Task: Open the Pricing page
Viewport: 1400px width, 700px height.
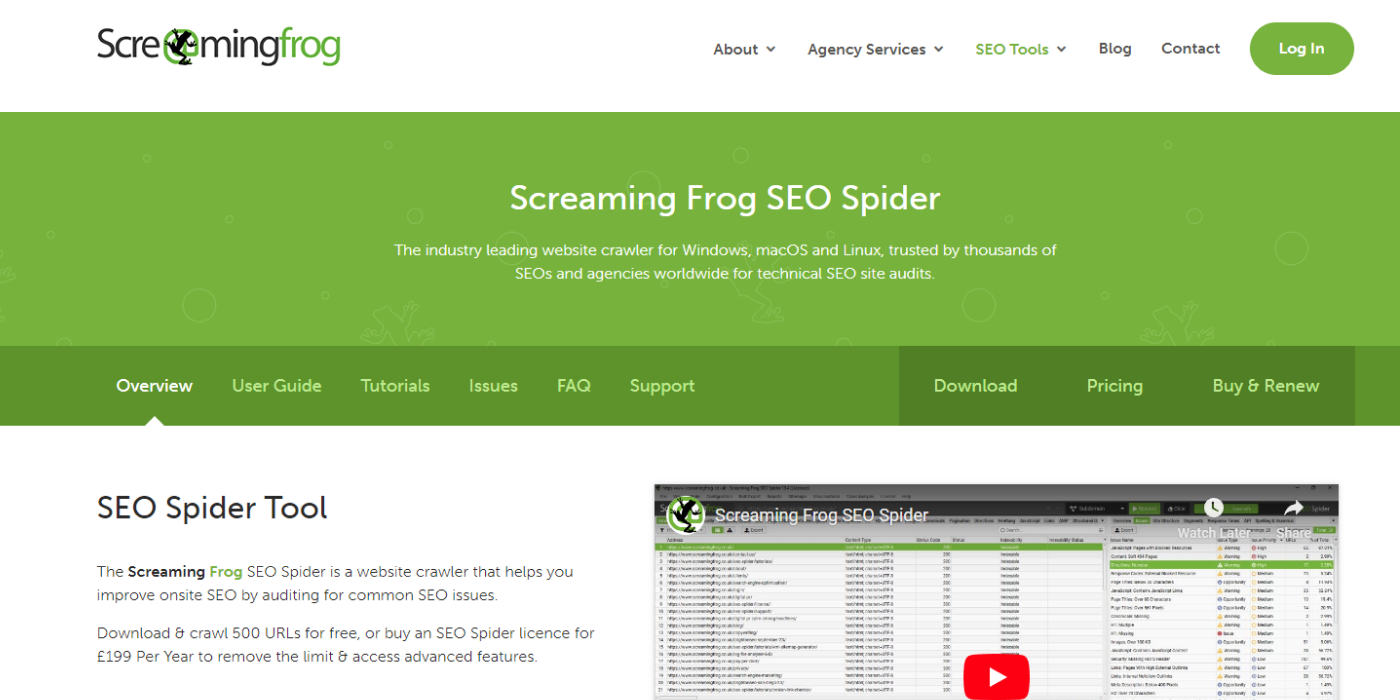Action: [1114, 385]
